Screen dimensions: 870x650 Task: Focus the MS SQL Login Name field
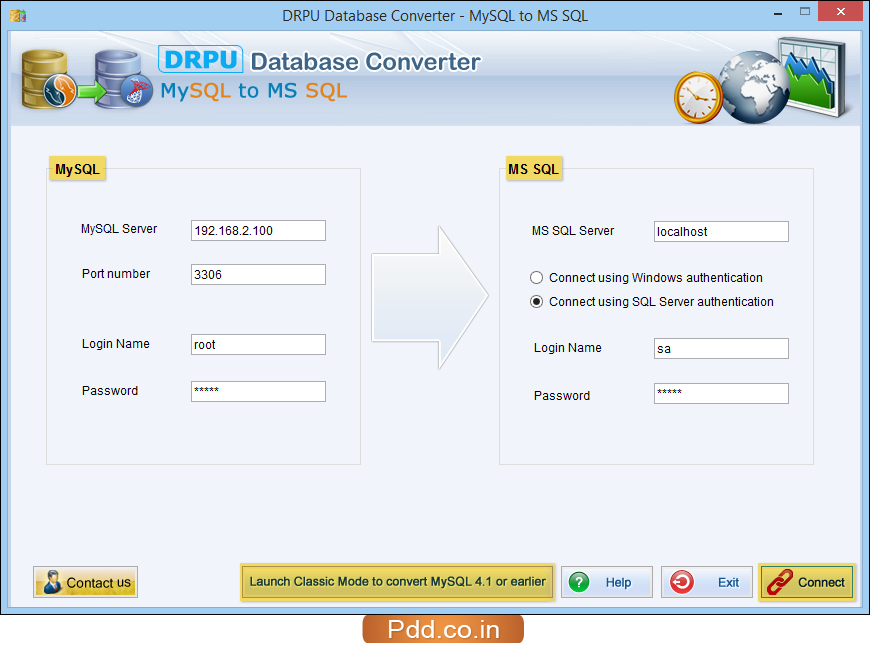pos(721,349)
